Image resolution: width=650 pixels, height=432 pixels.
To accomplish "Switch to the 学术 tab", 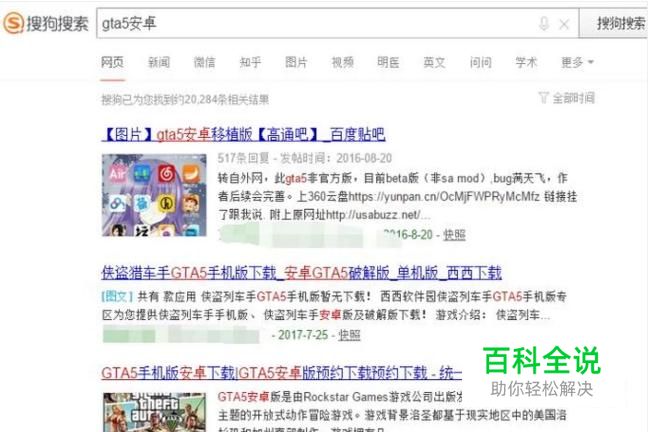I will (526, 62).
